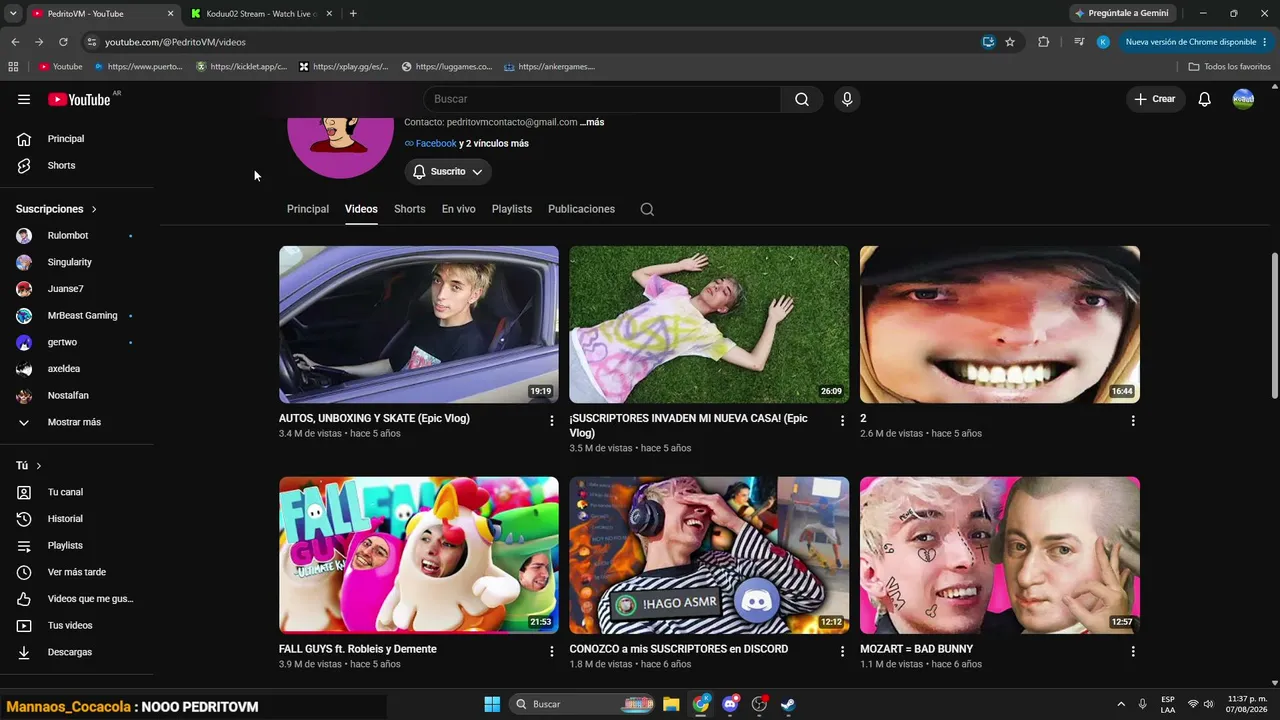Reload the page in Chrome
The width and height of the screenshot is (1280, 720).
[63, 42]
